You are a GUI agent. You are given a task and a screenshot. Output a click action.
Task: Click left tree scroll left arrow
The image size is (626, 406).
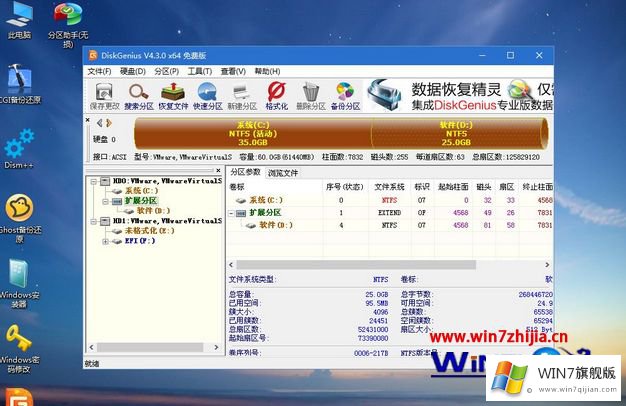(x=91, y=348)
